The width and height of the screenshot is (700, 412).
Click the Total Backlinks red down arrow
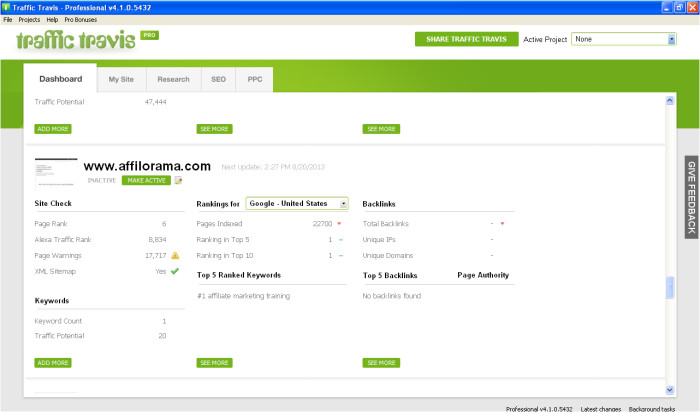(x=502, y=224)
